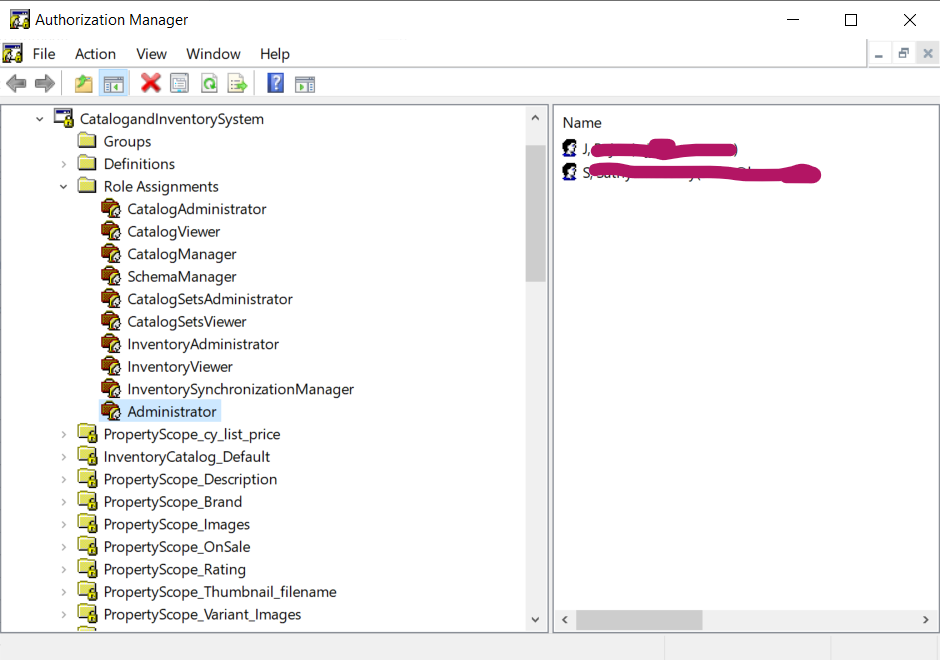
Task: Click the Back arrow toolbar icon
Action: (x=16, y=83)
